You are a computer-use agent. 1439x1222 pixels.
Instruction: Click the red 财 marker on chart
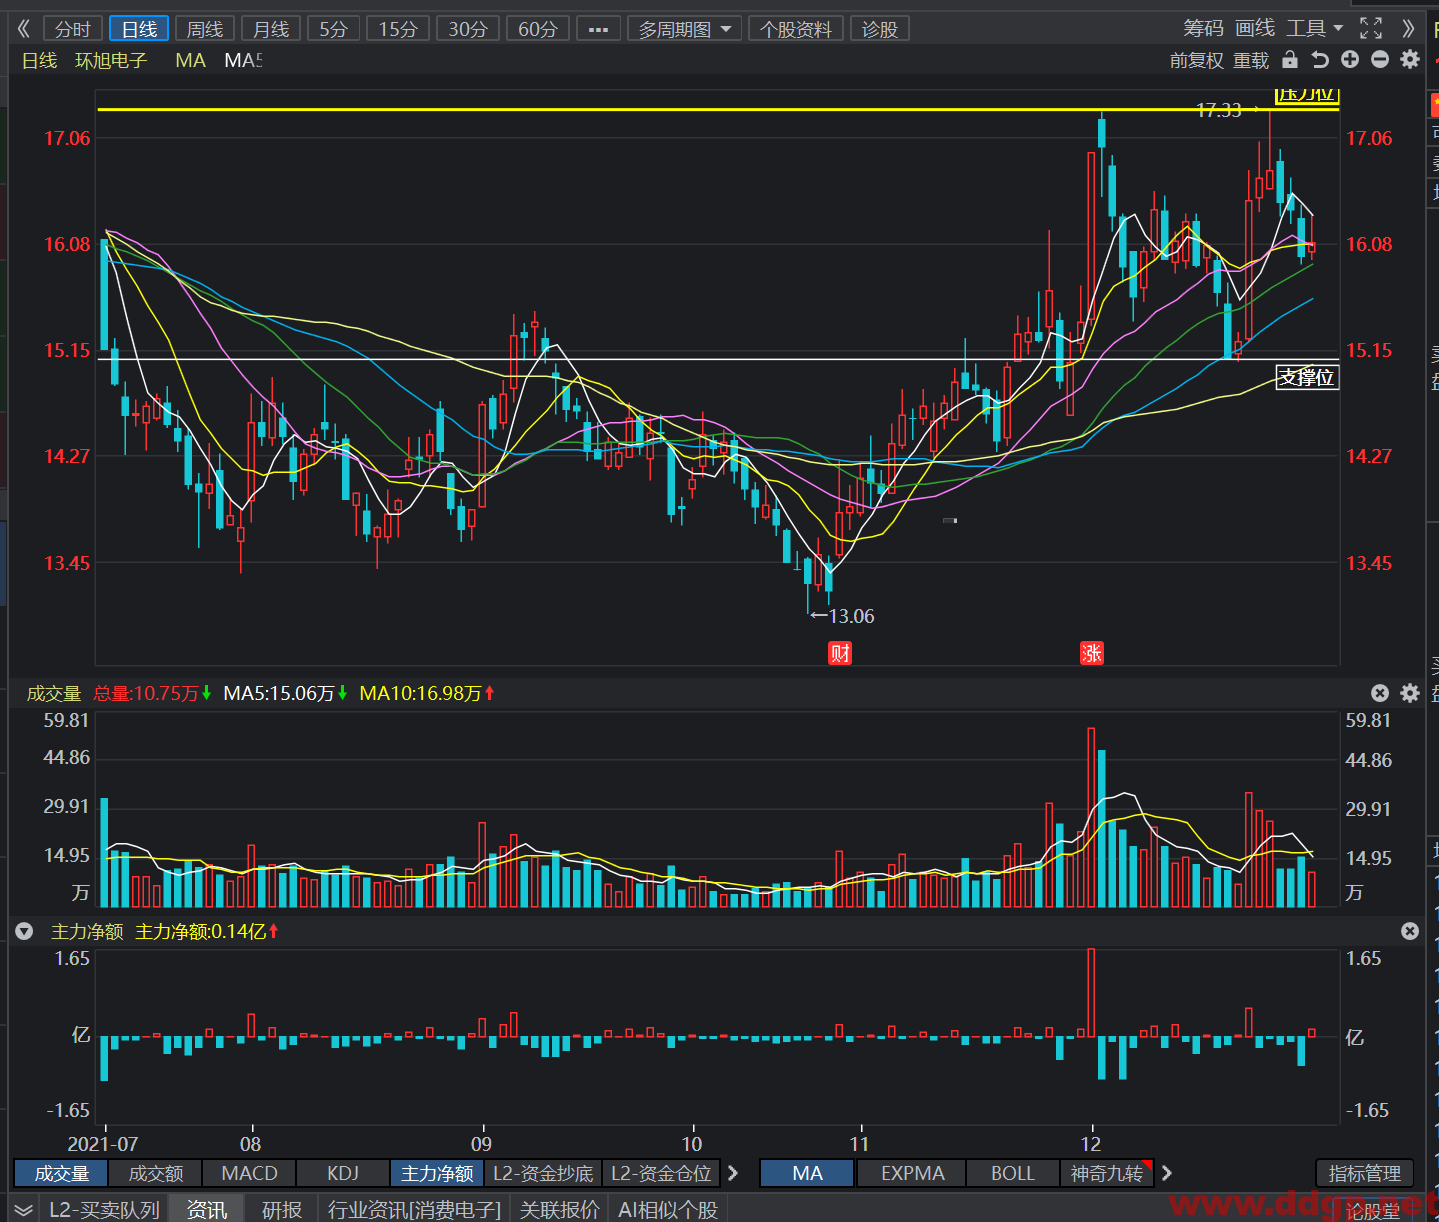point(840,653)
